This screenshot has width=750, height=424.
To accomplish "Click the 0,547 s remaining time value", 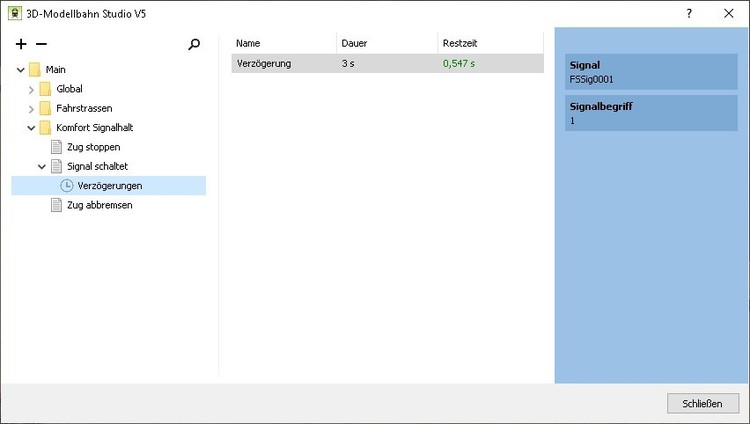I will [459, 64].
